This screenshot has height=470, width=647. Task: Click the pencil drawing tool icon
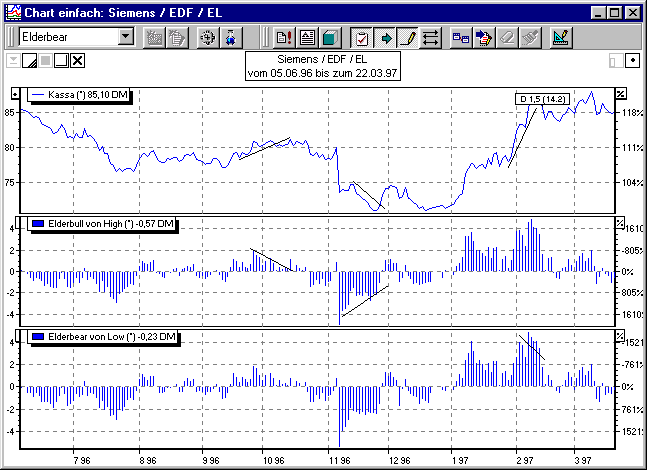click(407, 38)
